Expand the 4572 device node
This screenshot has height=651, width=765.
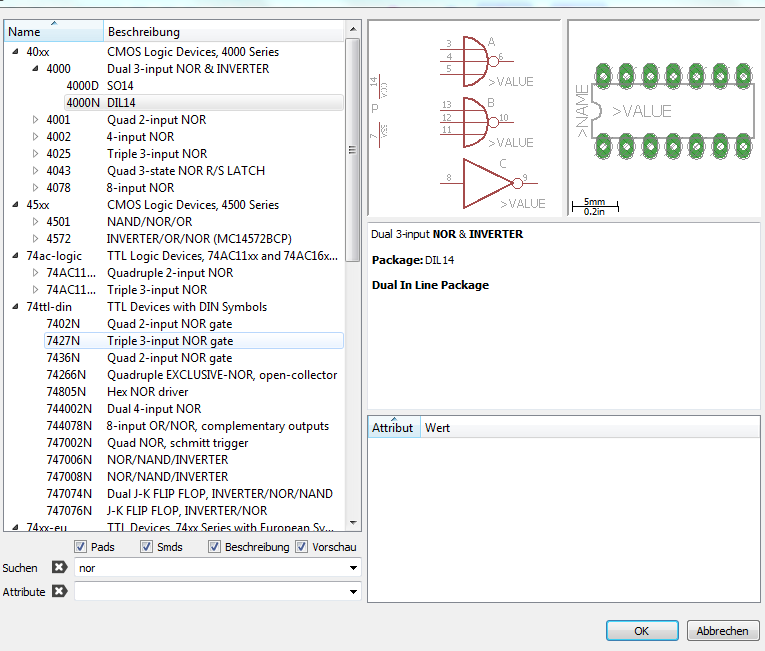pos(35,239)
